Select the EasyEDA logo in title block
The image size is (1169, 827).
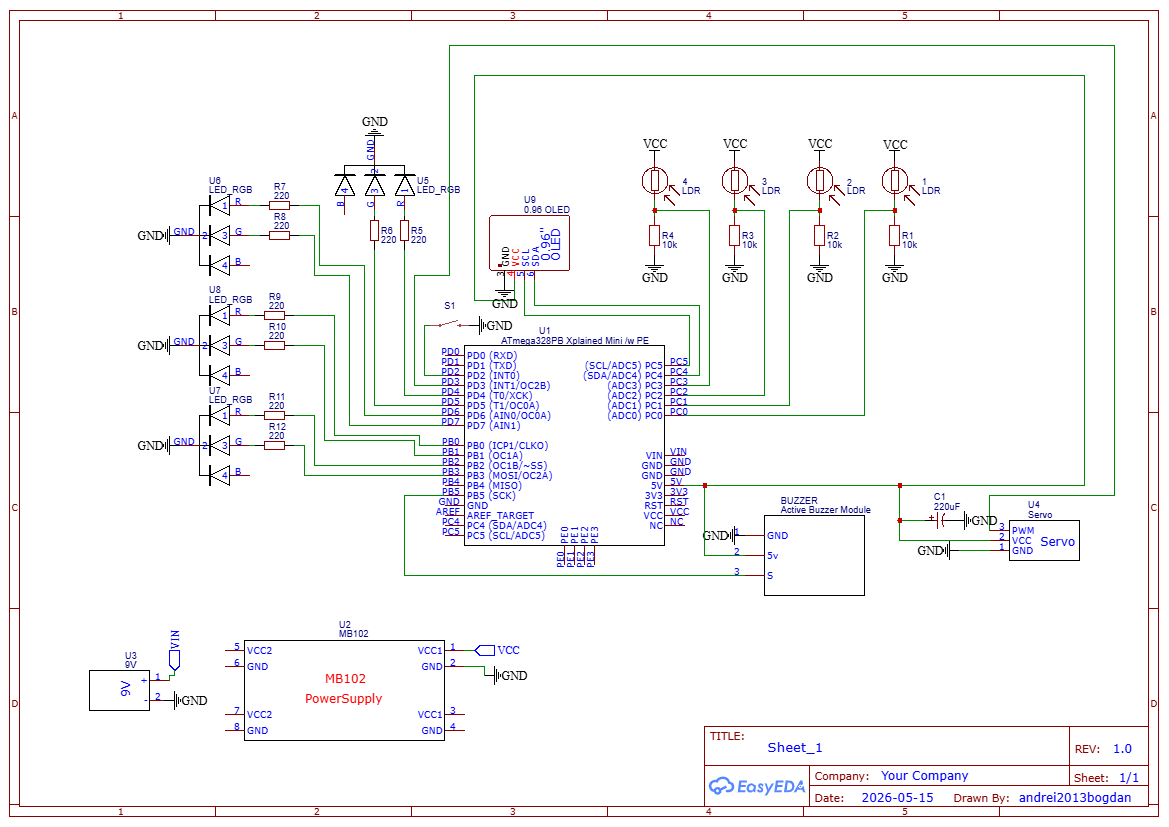point(756,786)
